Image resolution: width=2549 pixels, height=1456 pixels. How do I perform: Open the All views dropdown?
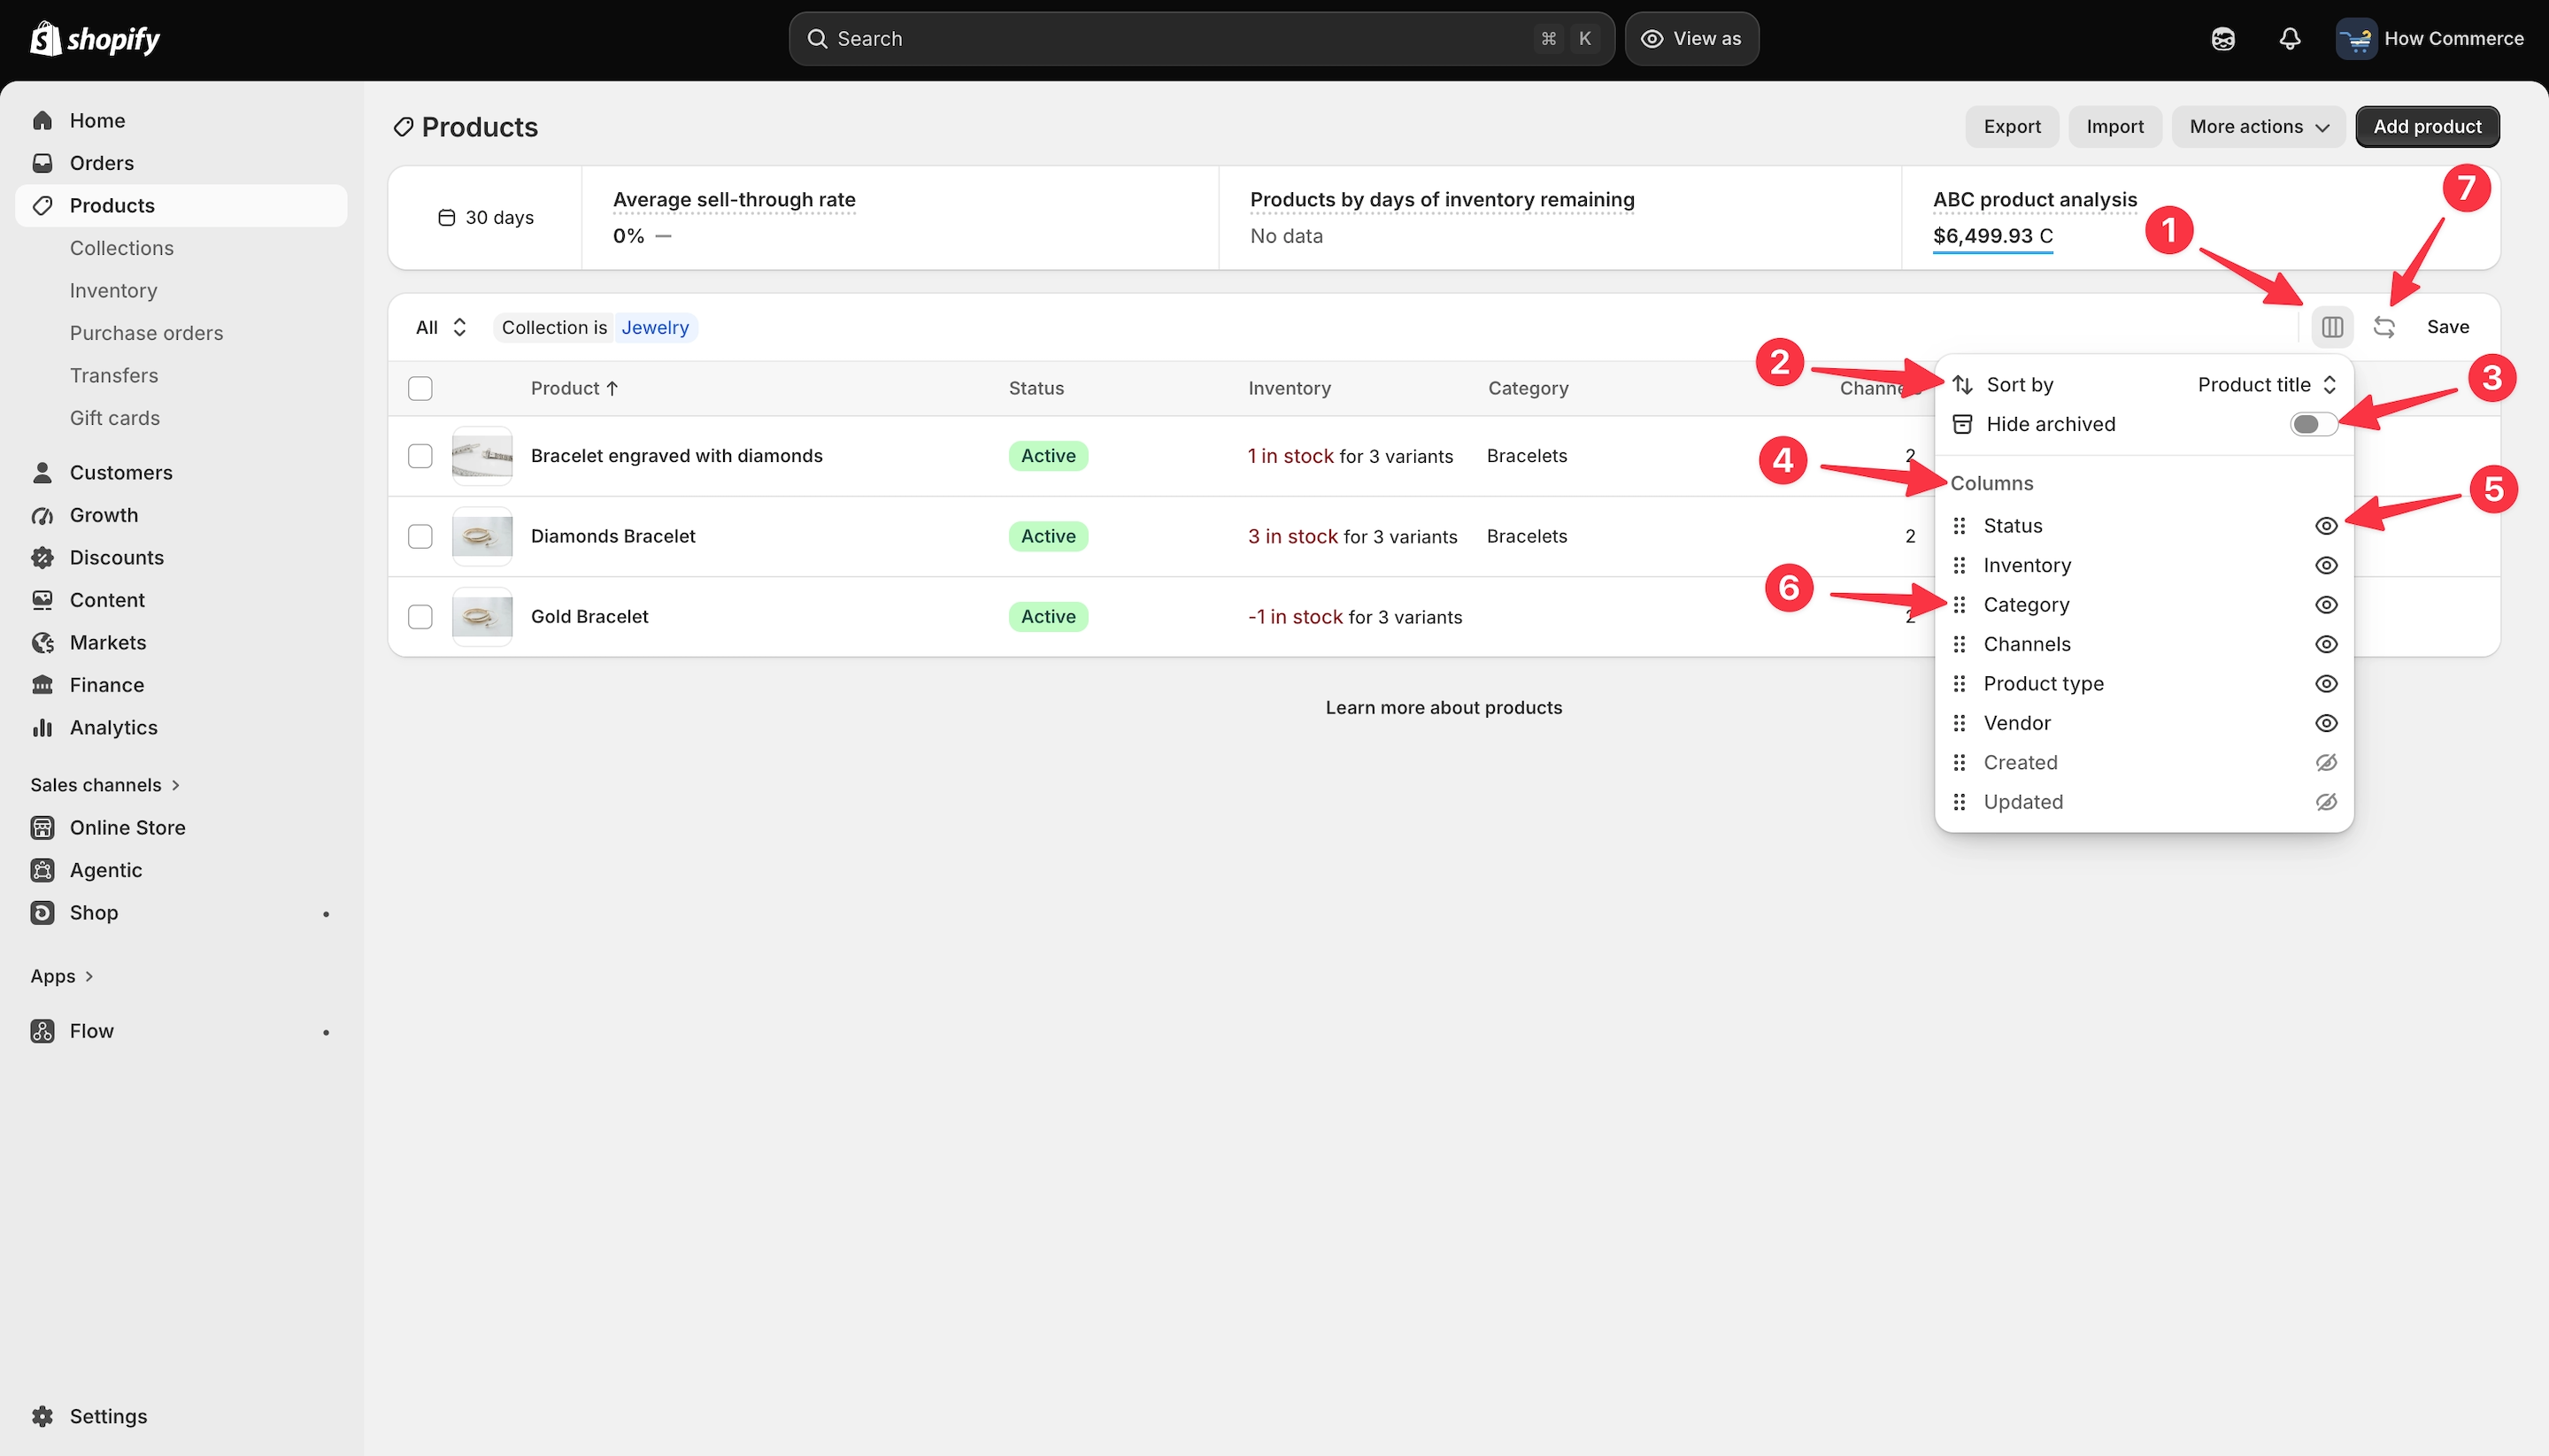coord(441,327)
